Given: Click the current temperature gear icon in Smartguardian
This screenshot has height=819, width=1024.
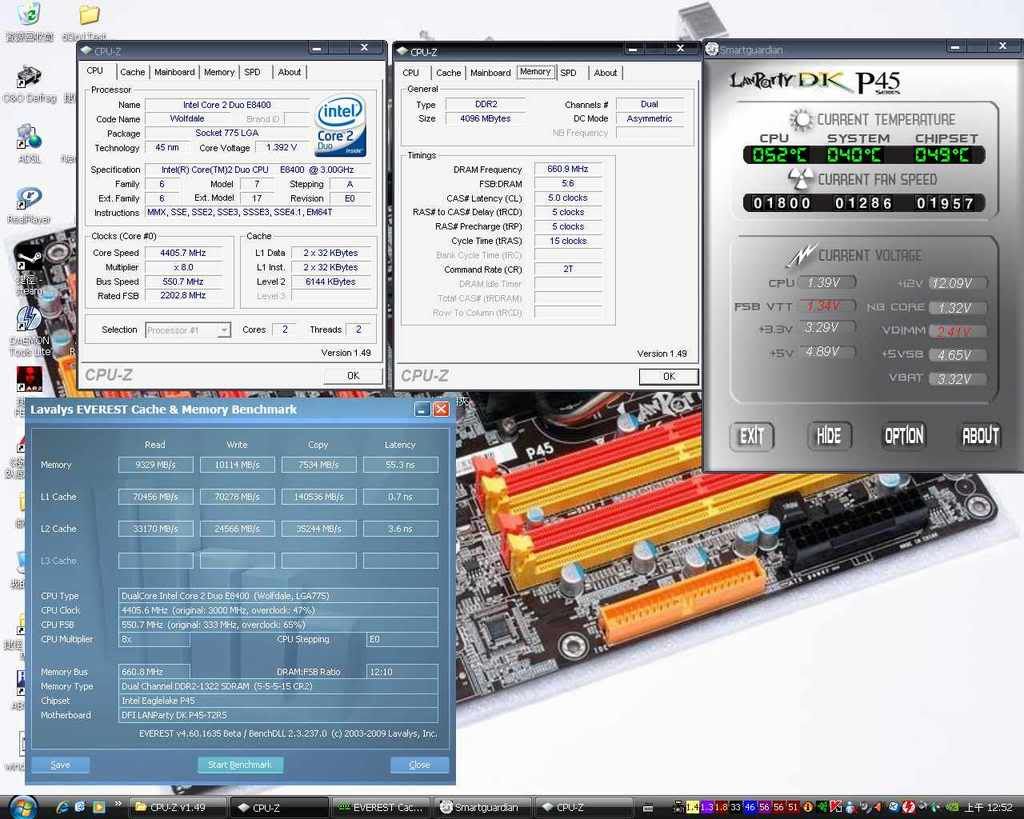Looking at the screenshot, I should click(x=801, y=120).
